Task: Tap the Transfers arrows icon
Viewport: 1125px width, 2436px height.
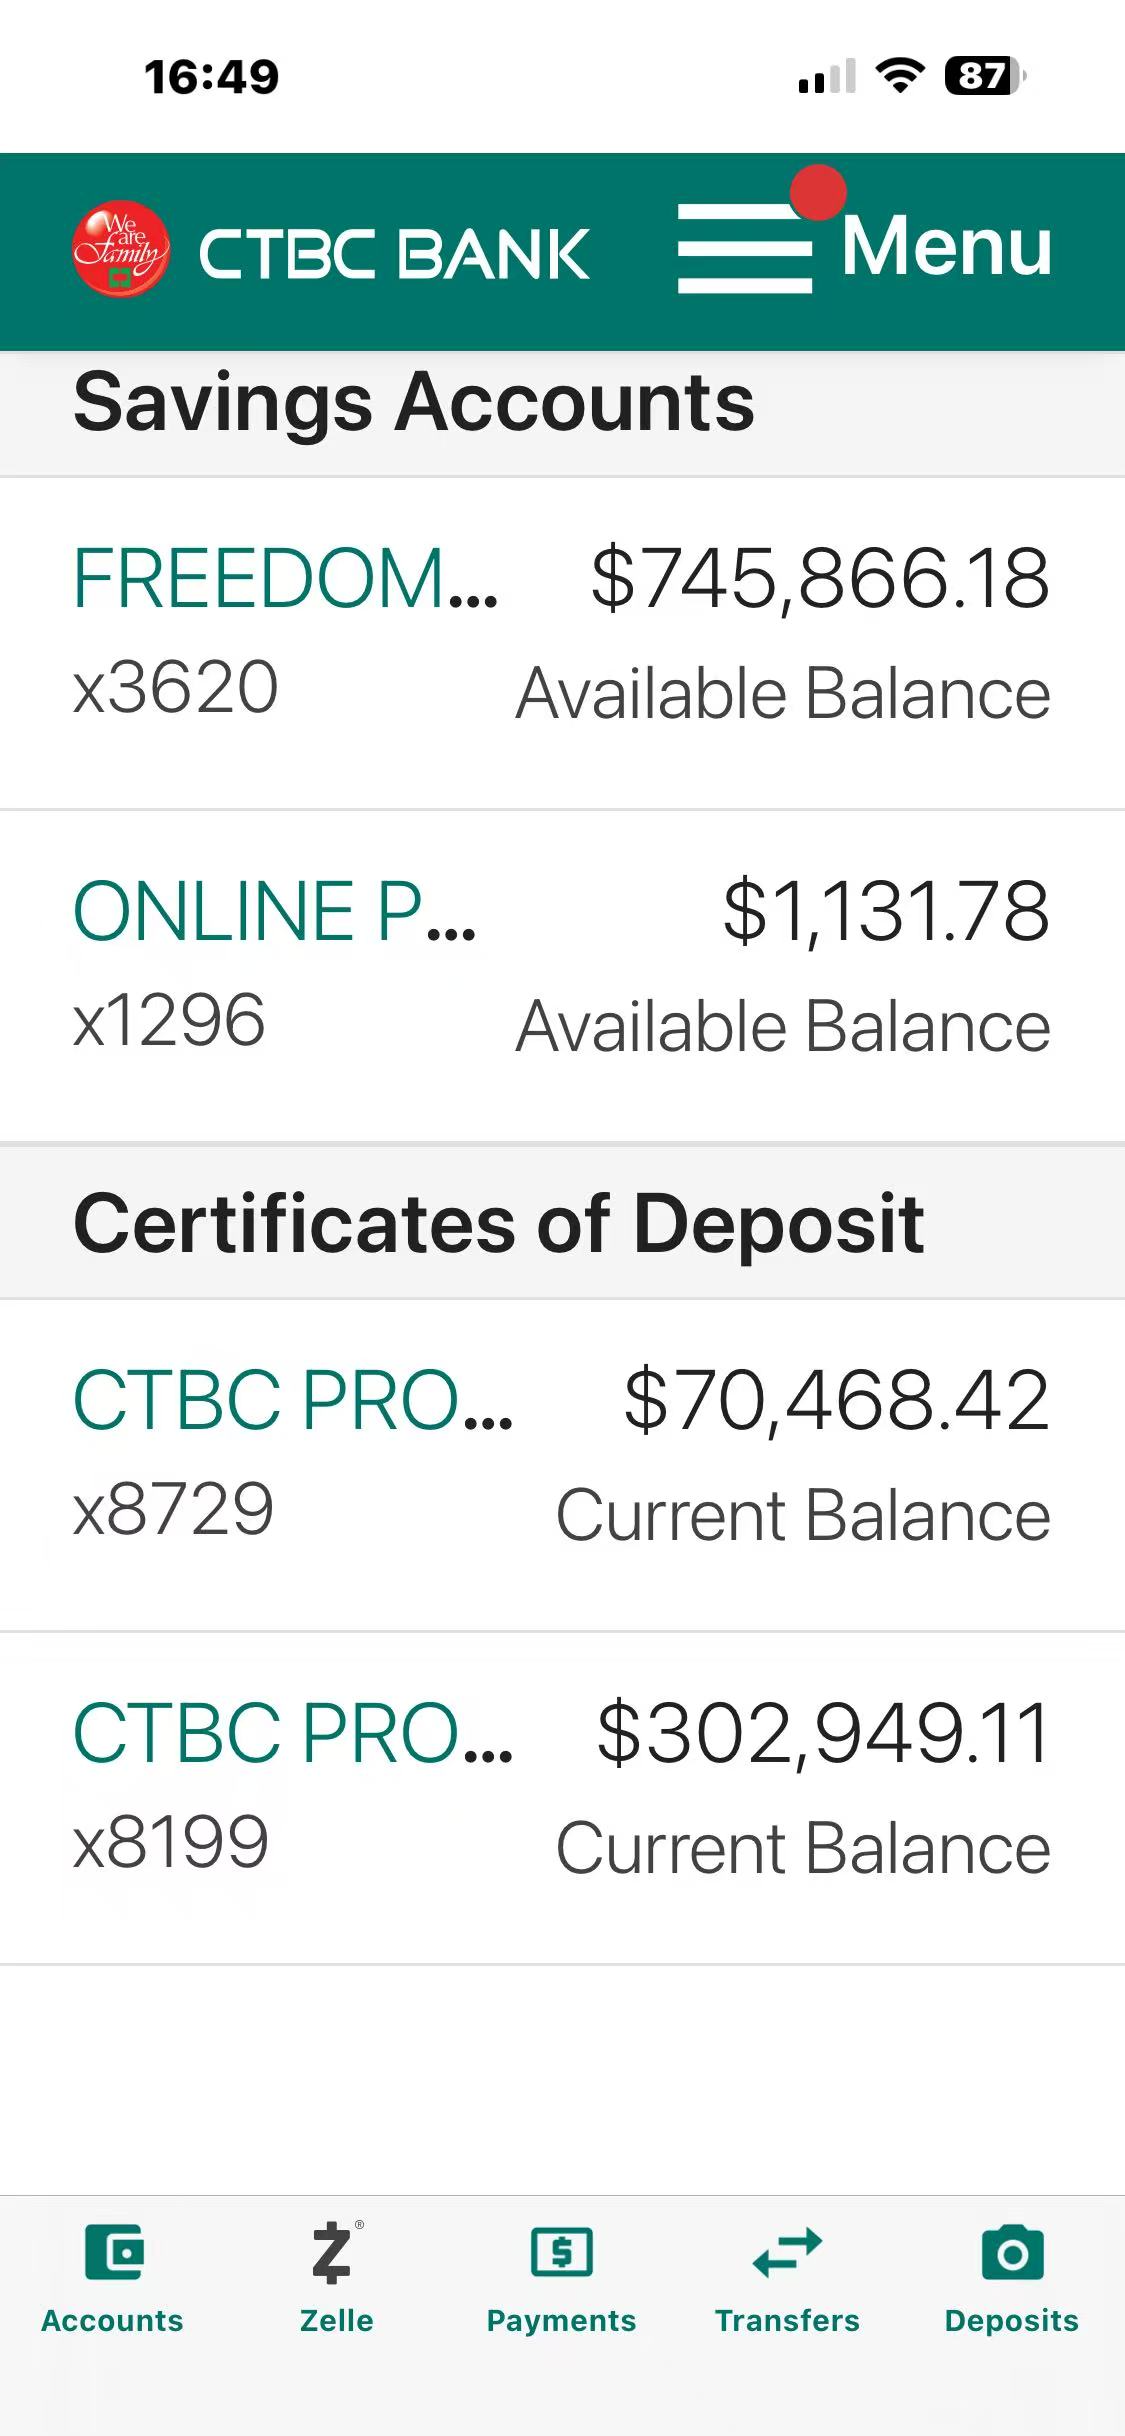Action: (787, 2252)
